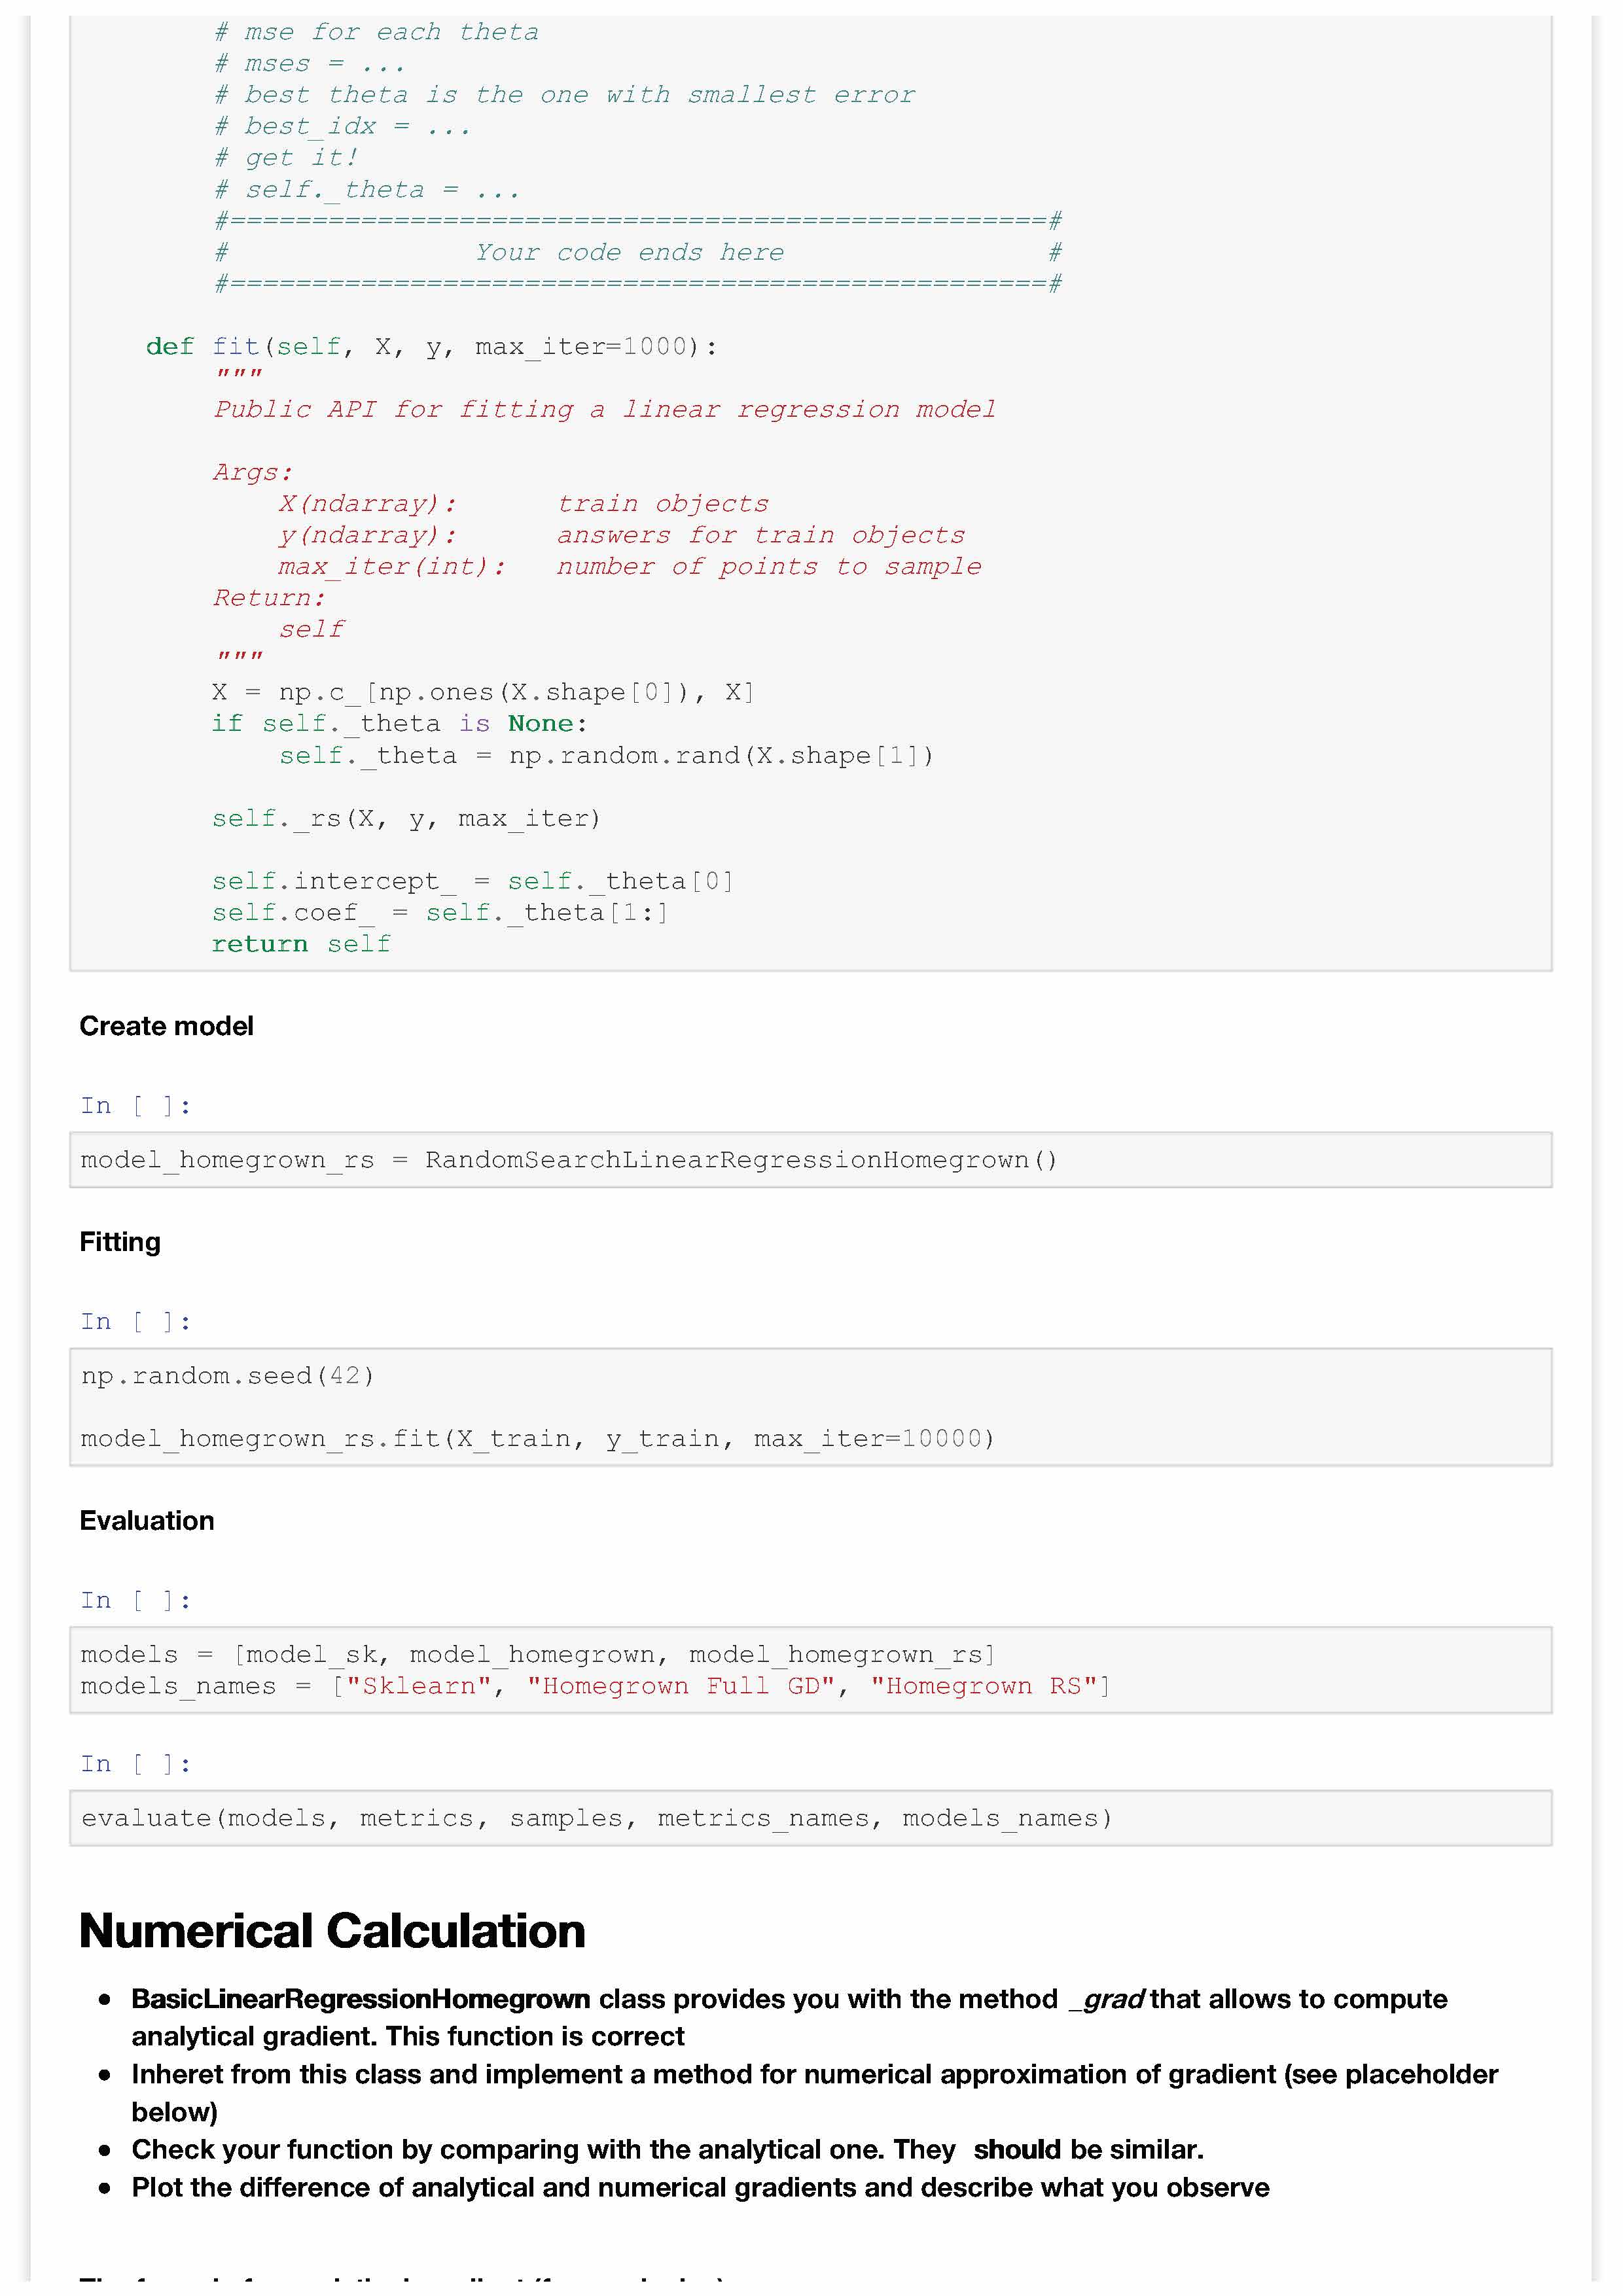Click the 'Plot the difference' bullet point

(x=700, y=2187)
